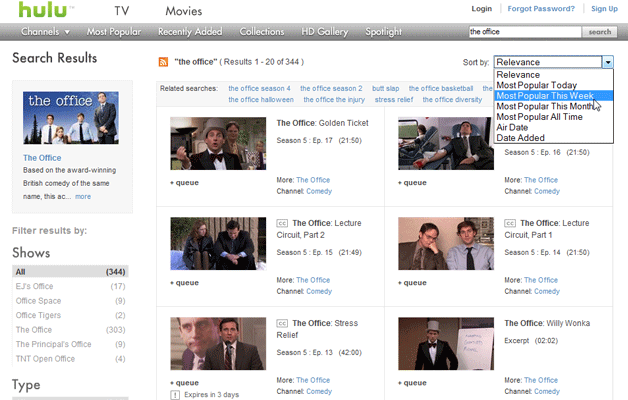
Task: Open related search 'stress relief'
Action: tap(394, 100)
